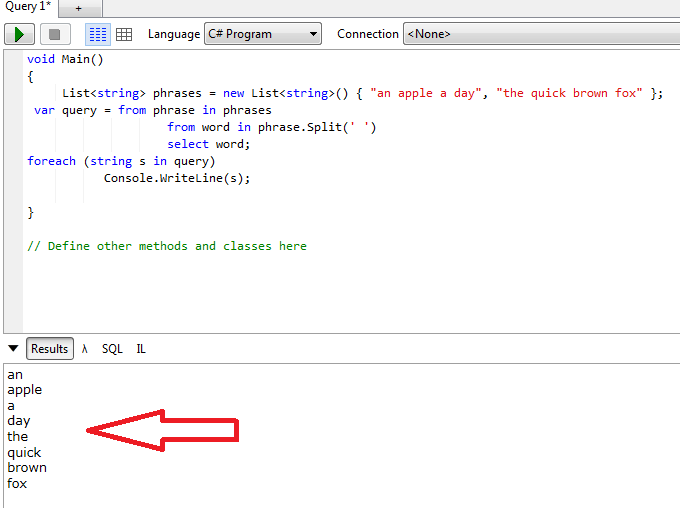Run the query with the green play button

[19, 34]
